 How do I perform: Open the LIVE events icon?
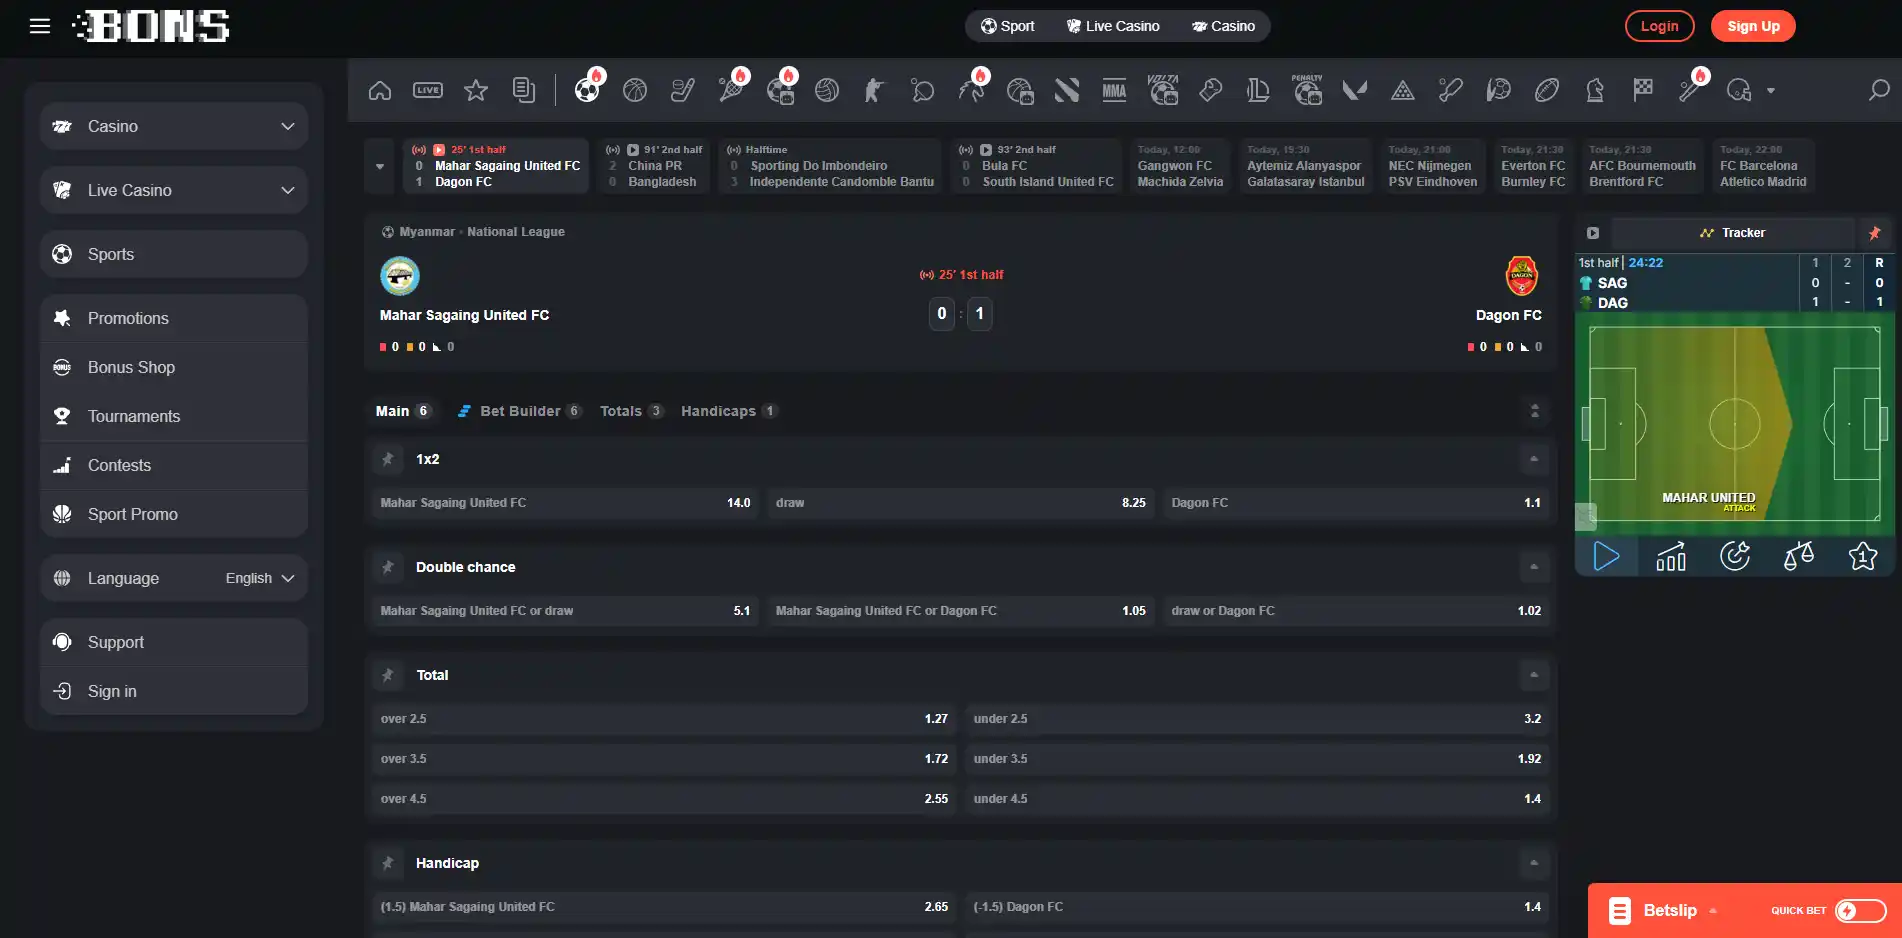(428, 91)
